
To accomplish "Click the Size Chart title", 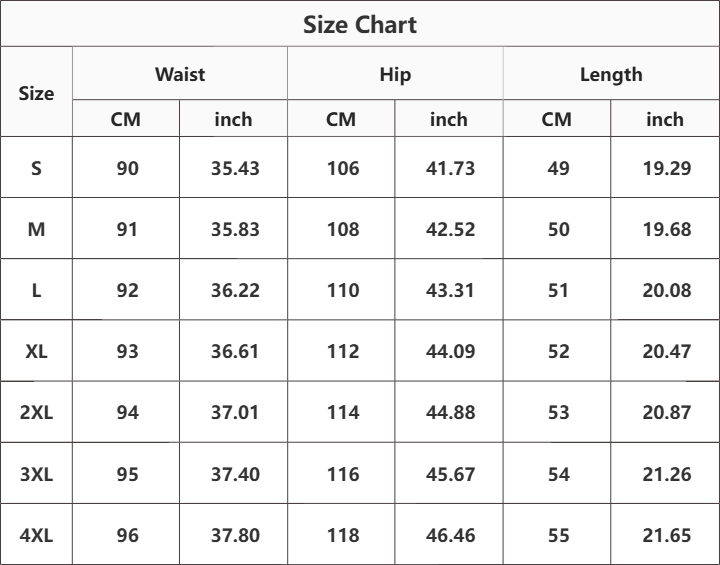I will click(360, 24).
